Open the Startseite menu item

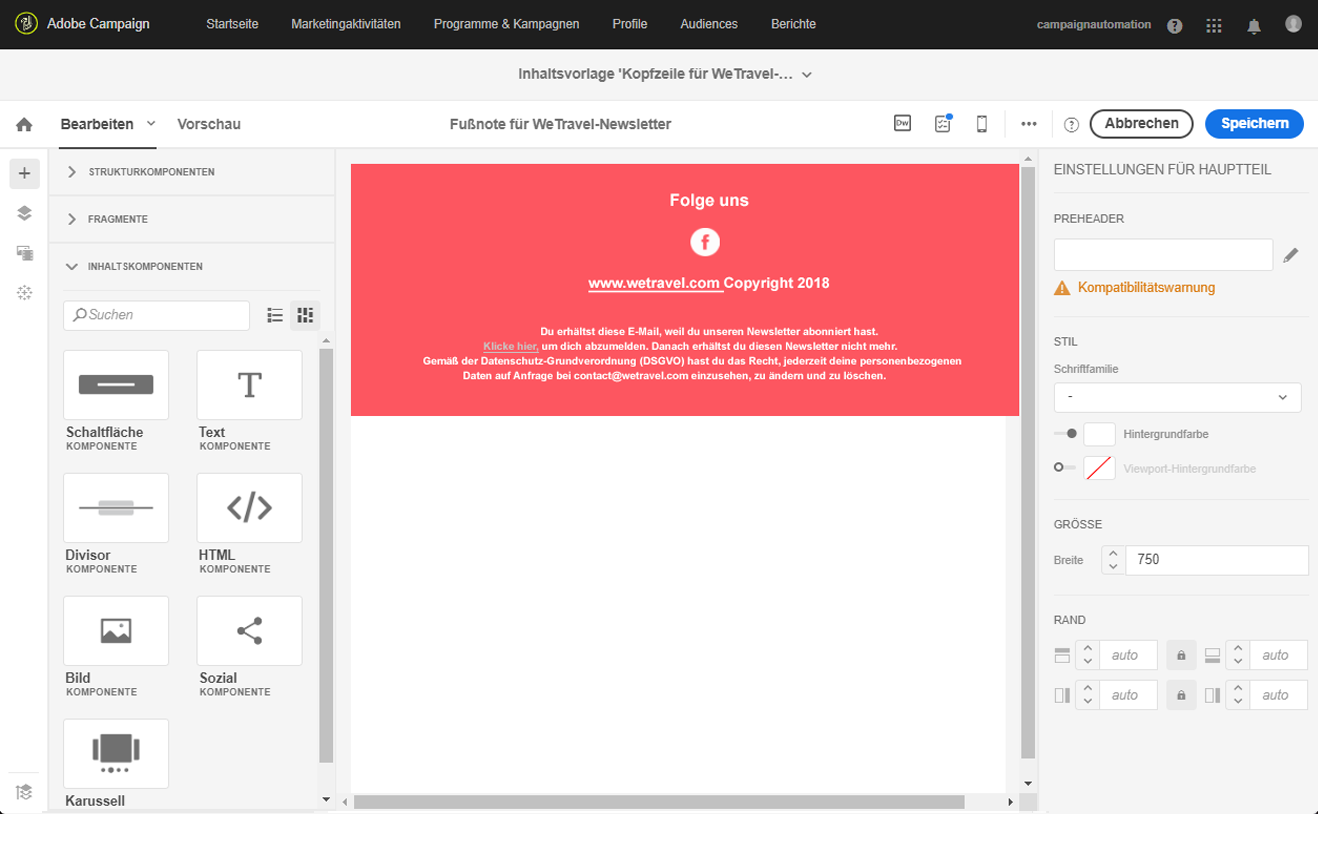click(232, 24)
